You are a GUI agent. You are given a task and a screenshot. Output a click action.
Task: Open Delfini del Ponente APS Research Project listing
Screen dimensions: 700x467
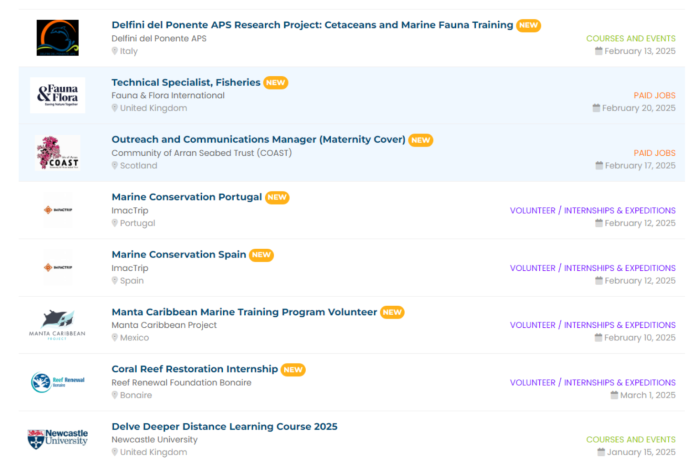pos(312,25)
